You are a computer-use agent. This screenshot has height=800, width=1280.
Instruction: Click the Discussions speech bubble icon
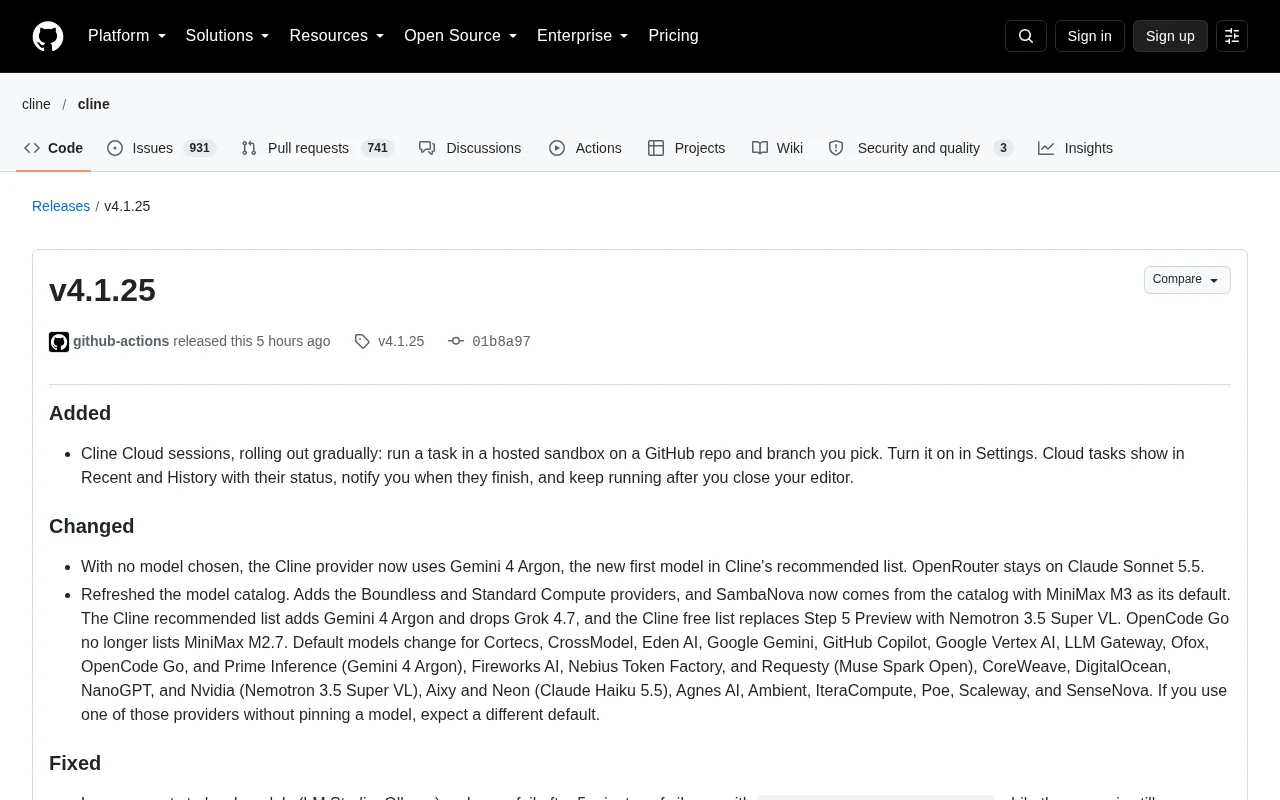(427, 148)
